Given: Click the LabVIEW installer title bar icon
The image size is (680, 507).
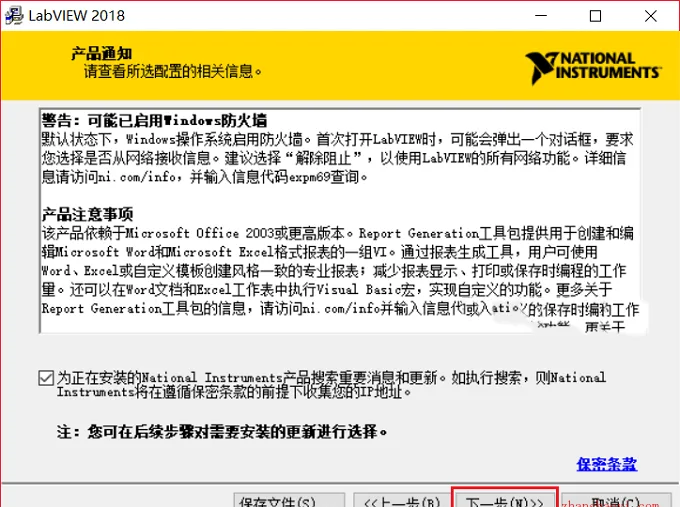Looking at the screenshot, I should 14,16.
